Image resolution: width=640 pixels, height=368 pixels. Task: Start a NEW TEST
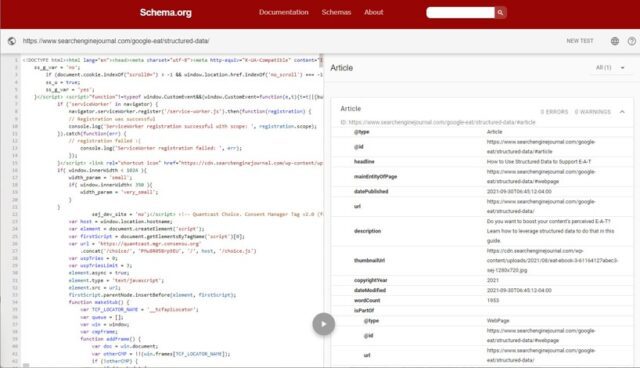point(580,41)
